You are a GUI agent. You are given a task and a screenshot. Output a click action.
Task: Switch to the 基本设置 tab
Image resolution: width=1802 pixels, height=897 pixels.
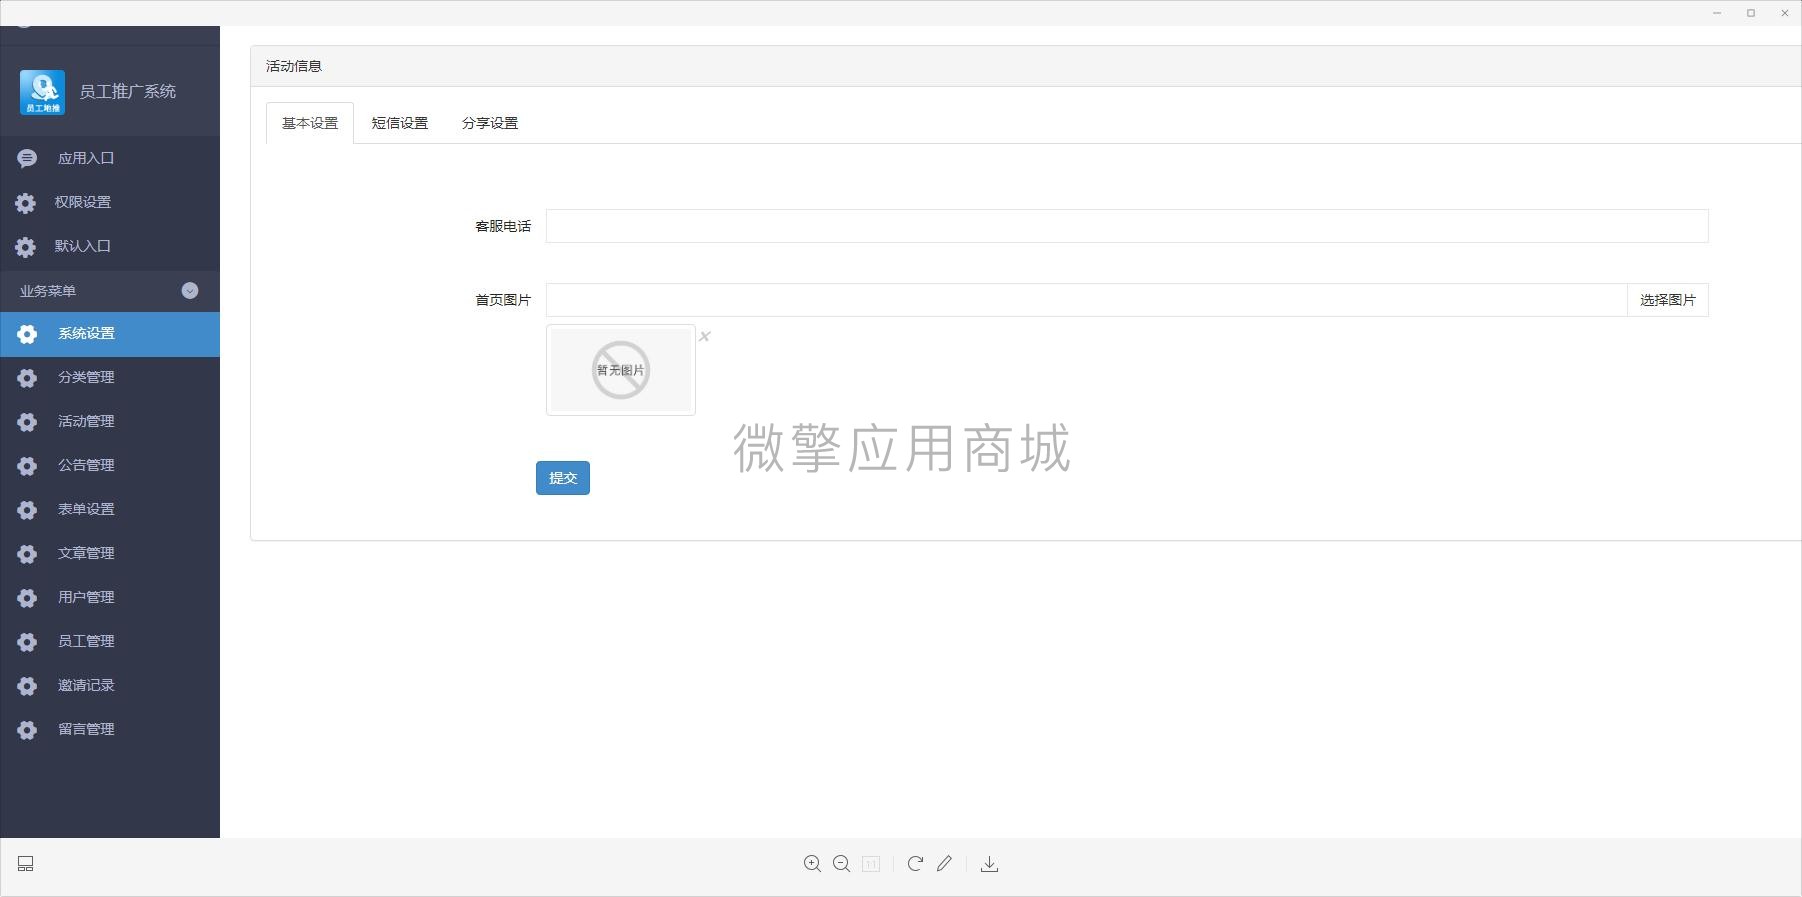coord(310,123)
